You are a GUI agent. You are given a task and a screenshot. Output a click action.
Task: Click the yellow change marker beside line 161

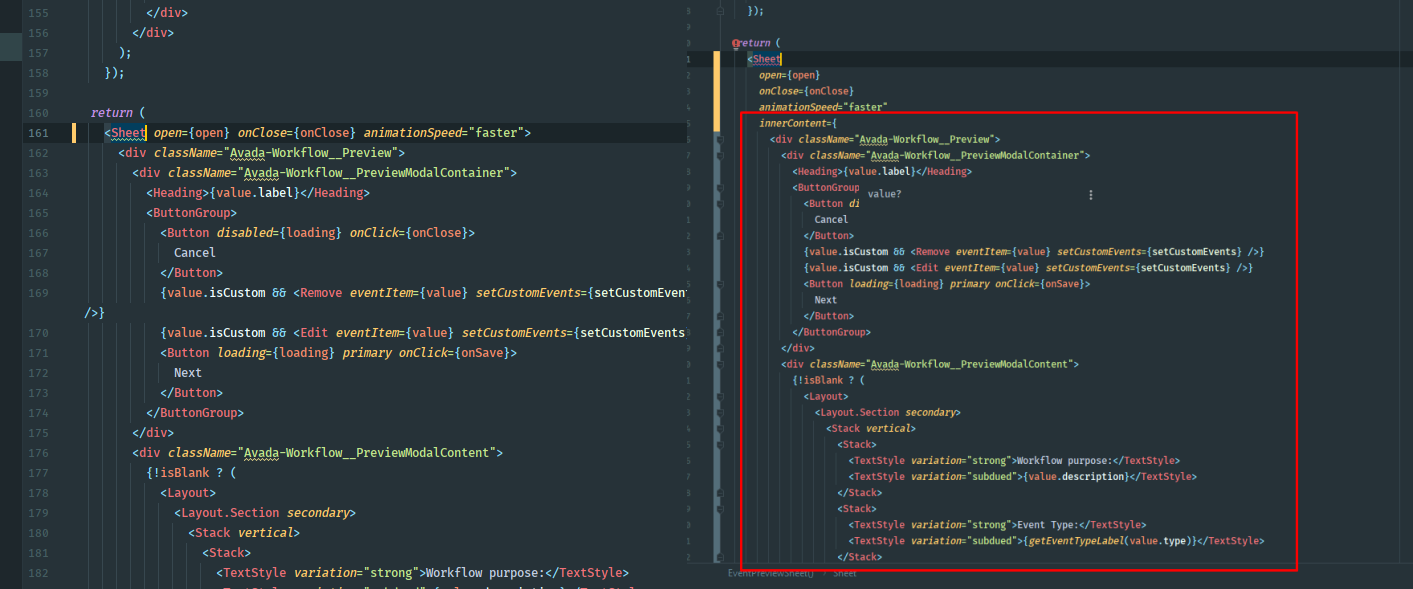tap(74, 133)
